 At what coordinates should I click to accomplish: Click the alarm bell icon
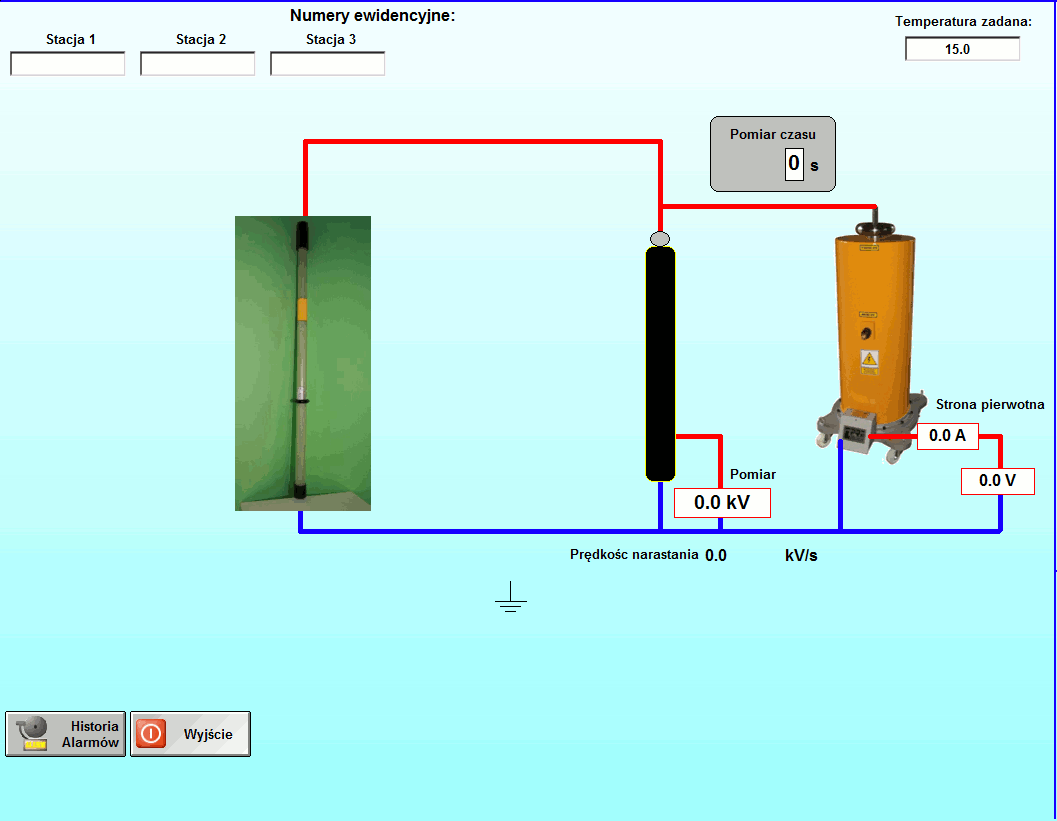point(32,733)
